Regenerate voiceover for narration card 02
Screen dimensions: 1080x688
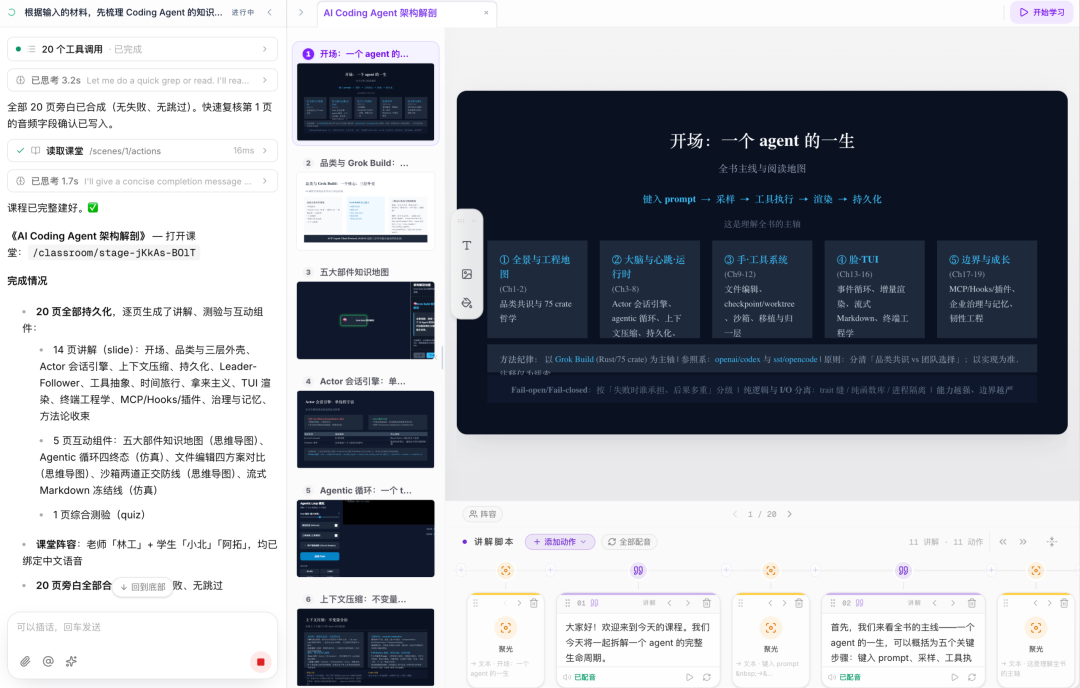[972, 677]
